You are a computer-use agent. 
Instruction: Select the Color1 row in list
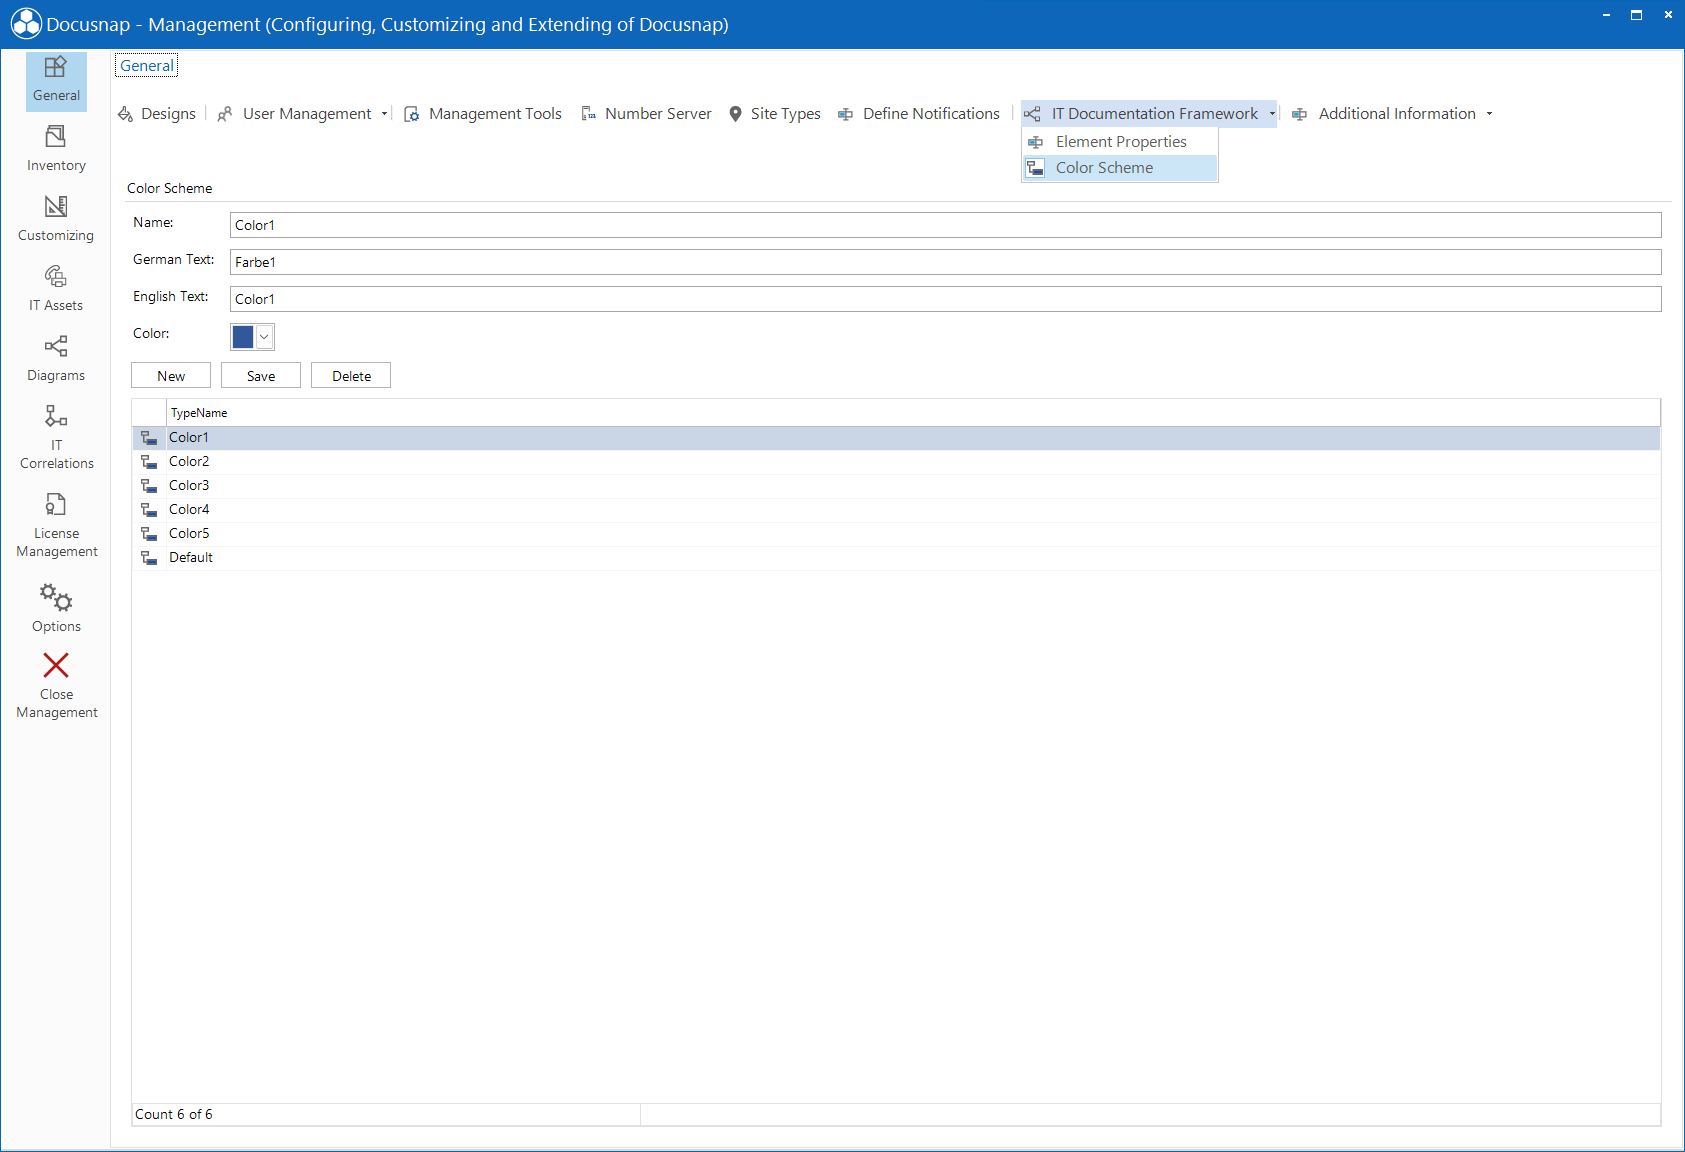coord(896,438)
